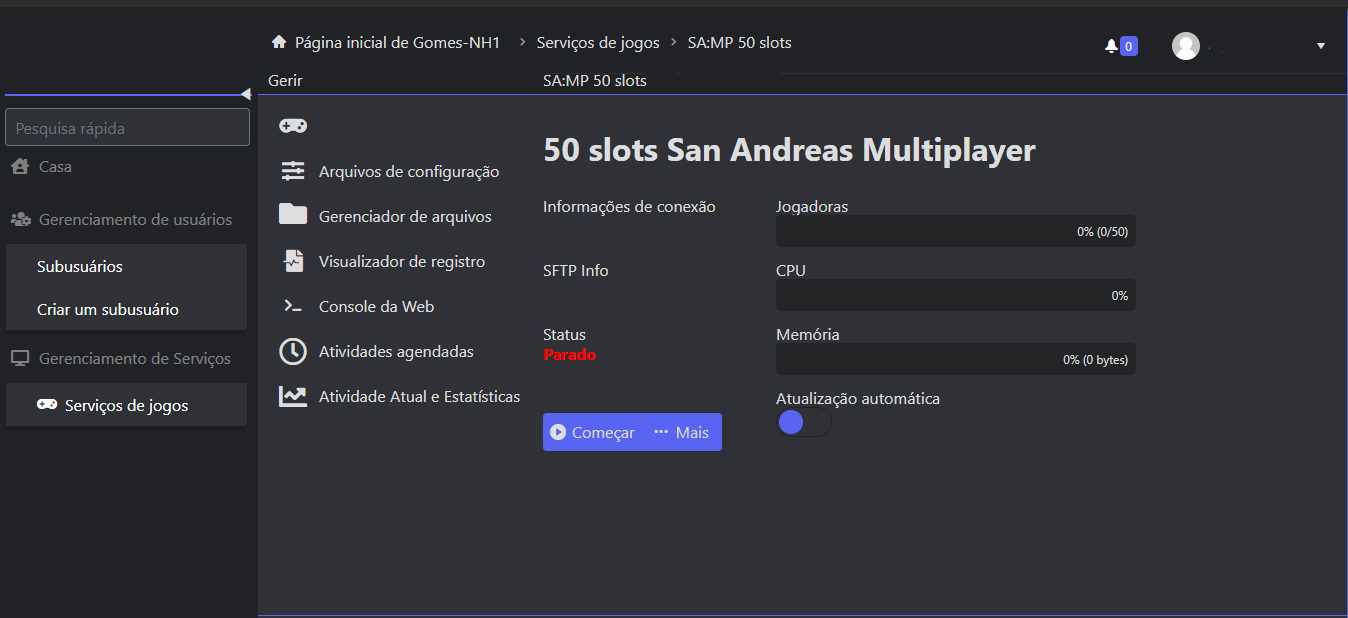This screenshot has width=1348, height=618.
Task: Click the users icon beside Gerenciamento de usuários
Action: point(20,219)
